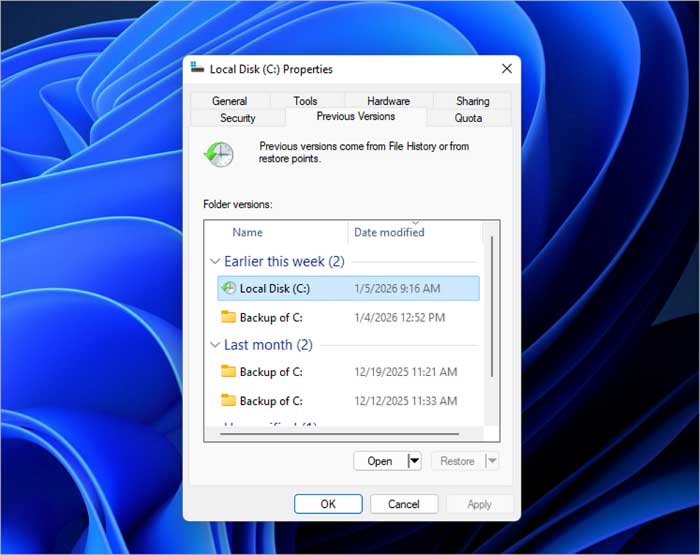Switch to the Hardware tab
The height and width of the screenshot is (555, 700).
(x=388, y=101)
